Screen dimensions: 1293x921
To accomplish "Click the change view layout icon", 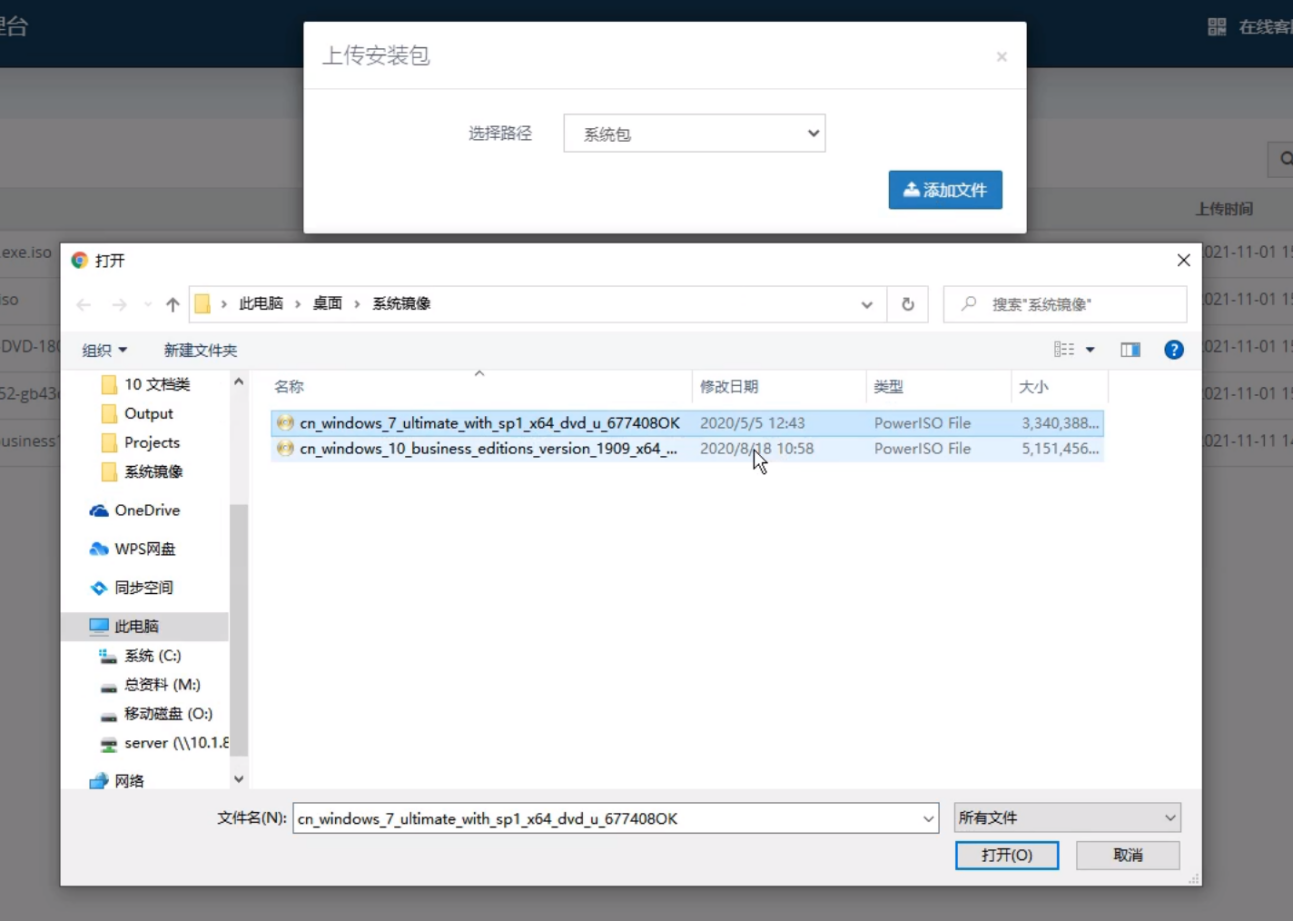I will [1065, 349].
